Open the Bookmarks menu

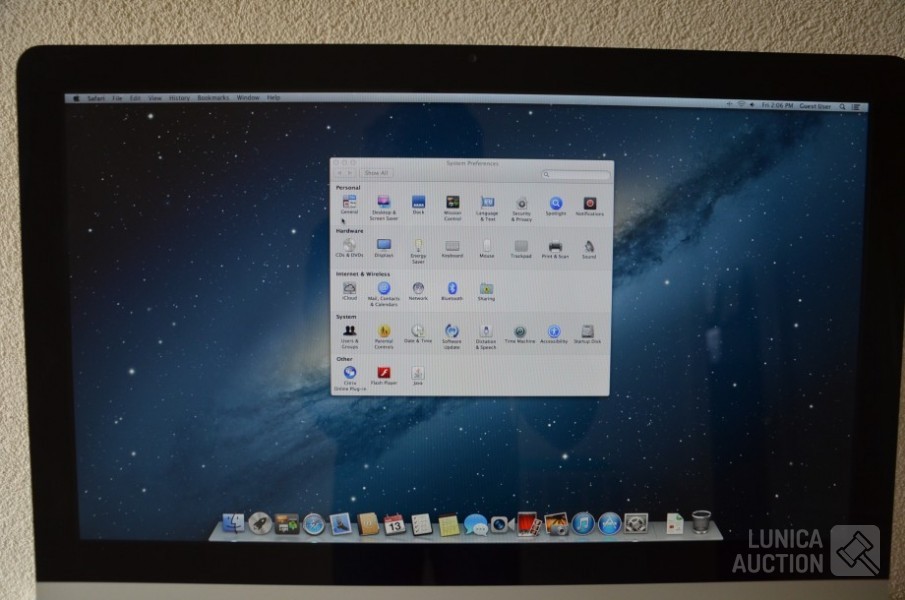pyautogui.click(x=214, y=98)
